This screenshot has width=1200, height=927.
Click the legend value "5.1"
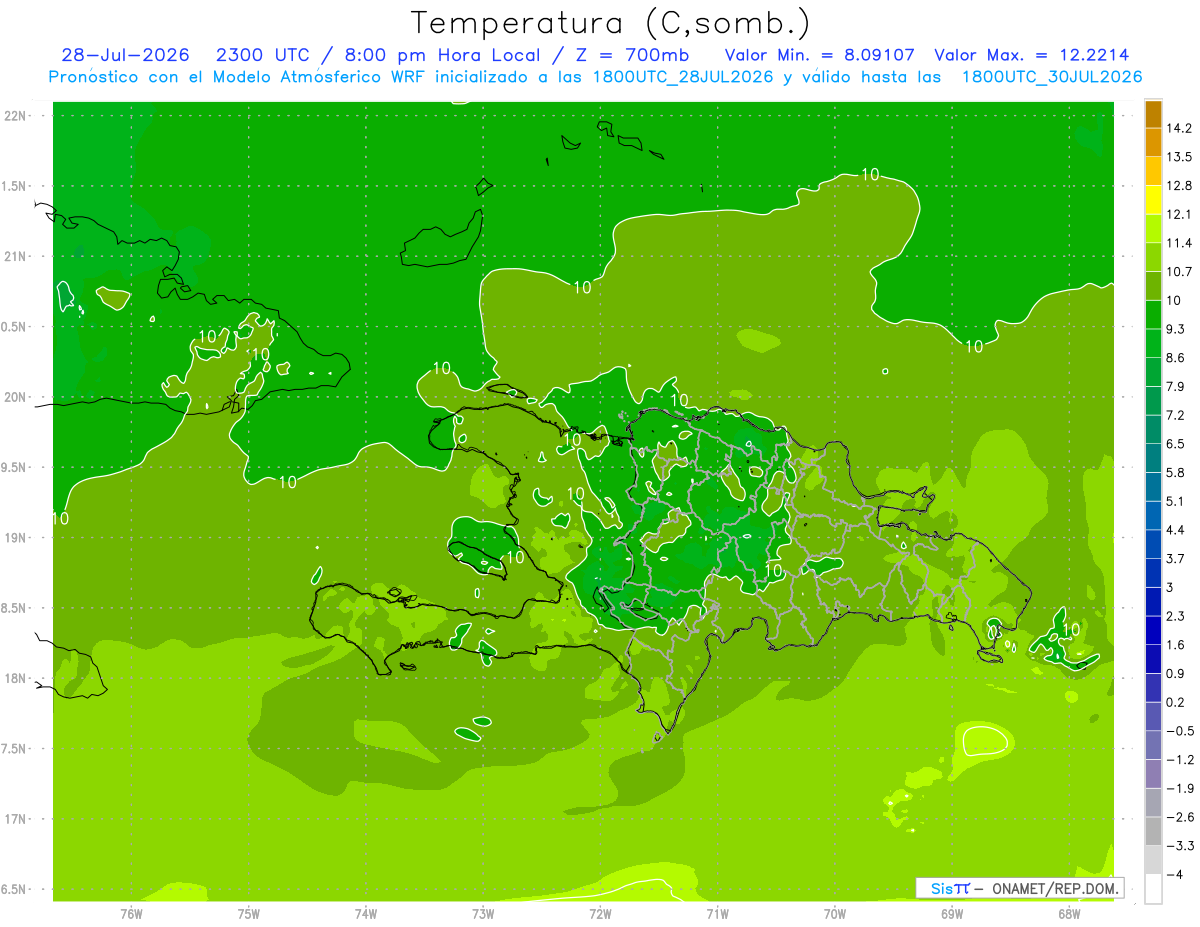1176,501
